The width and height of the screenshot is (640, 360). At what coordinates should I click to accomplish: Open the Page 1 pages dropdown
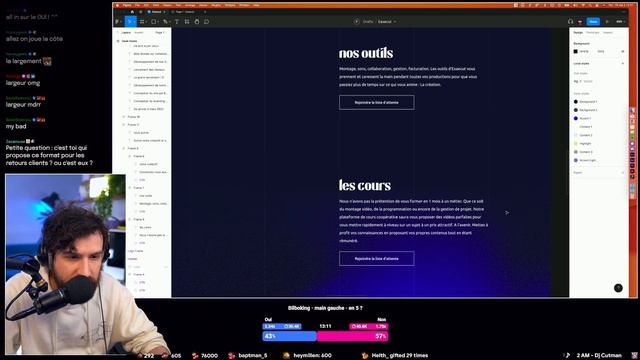(160, 33)
